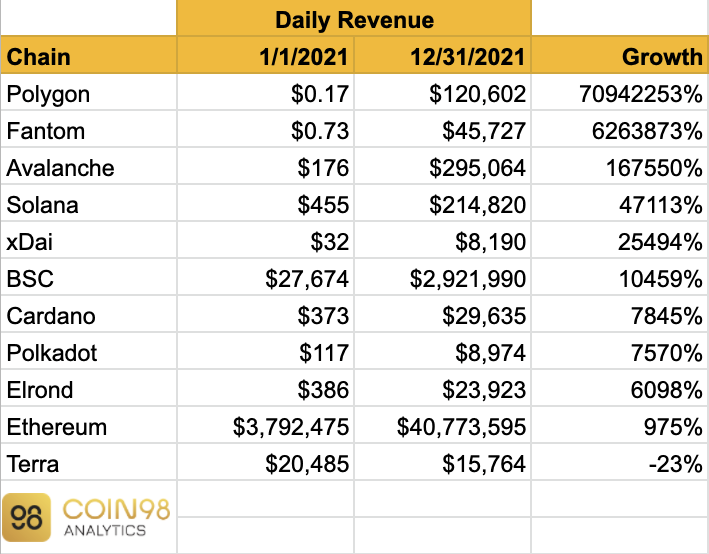Select the 975% growth cell

click(619, 426)
